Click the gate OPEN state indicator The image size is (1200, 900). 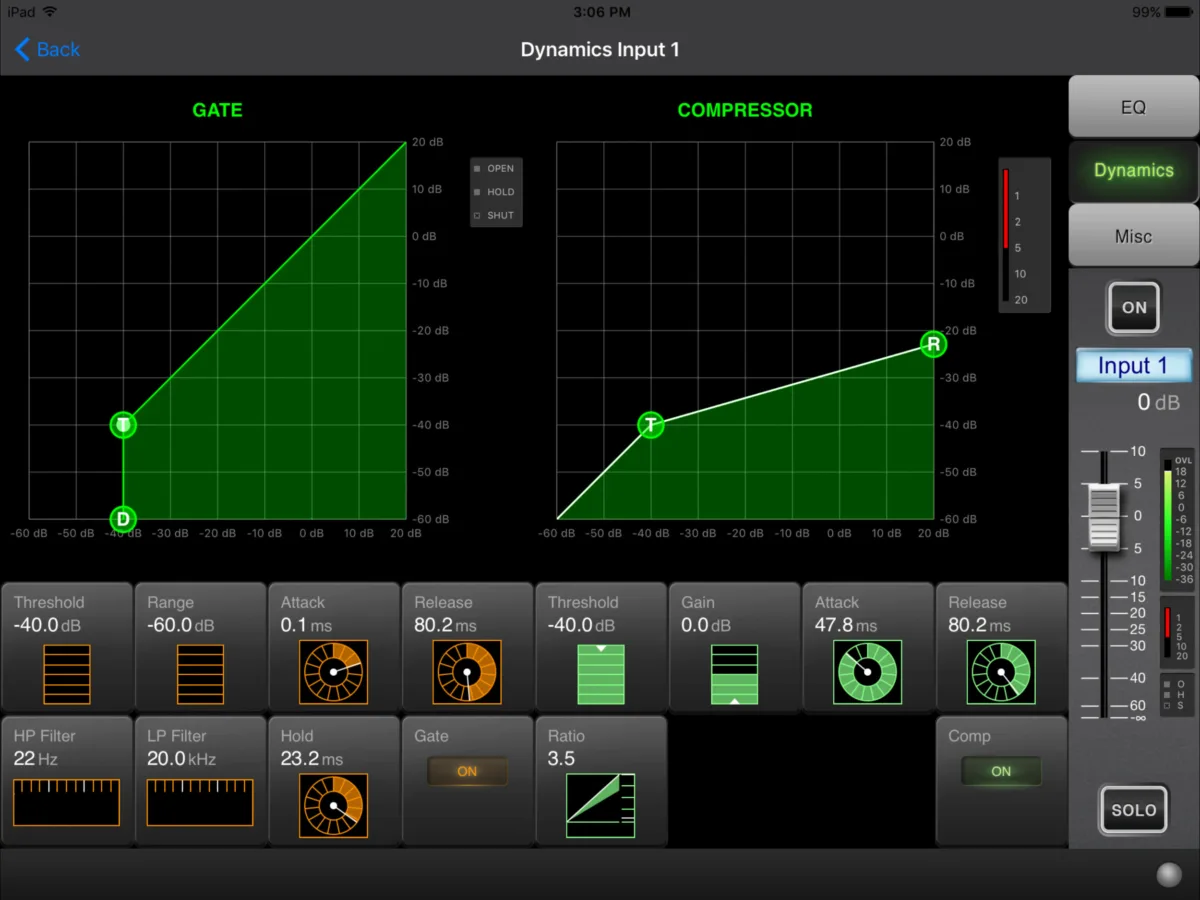(494, 168)
